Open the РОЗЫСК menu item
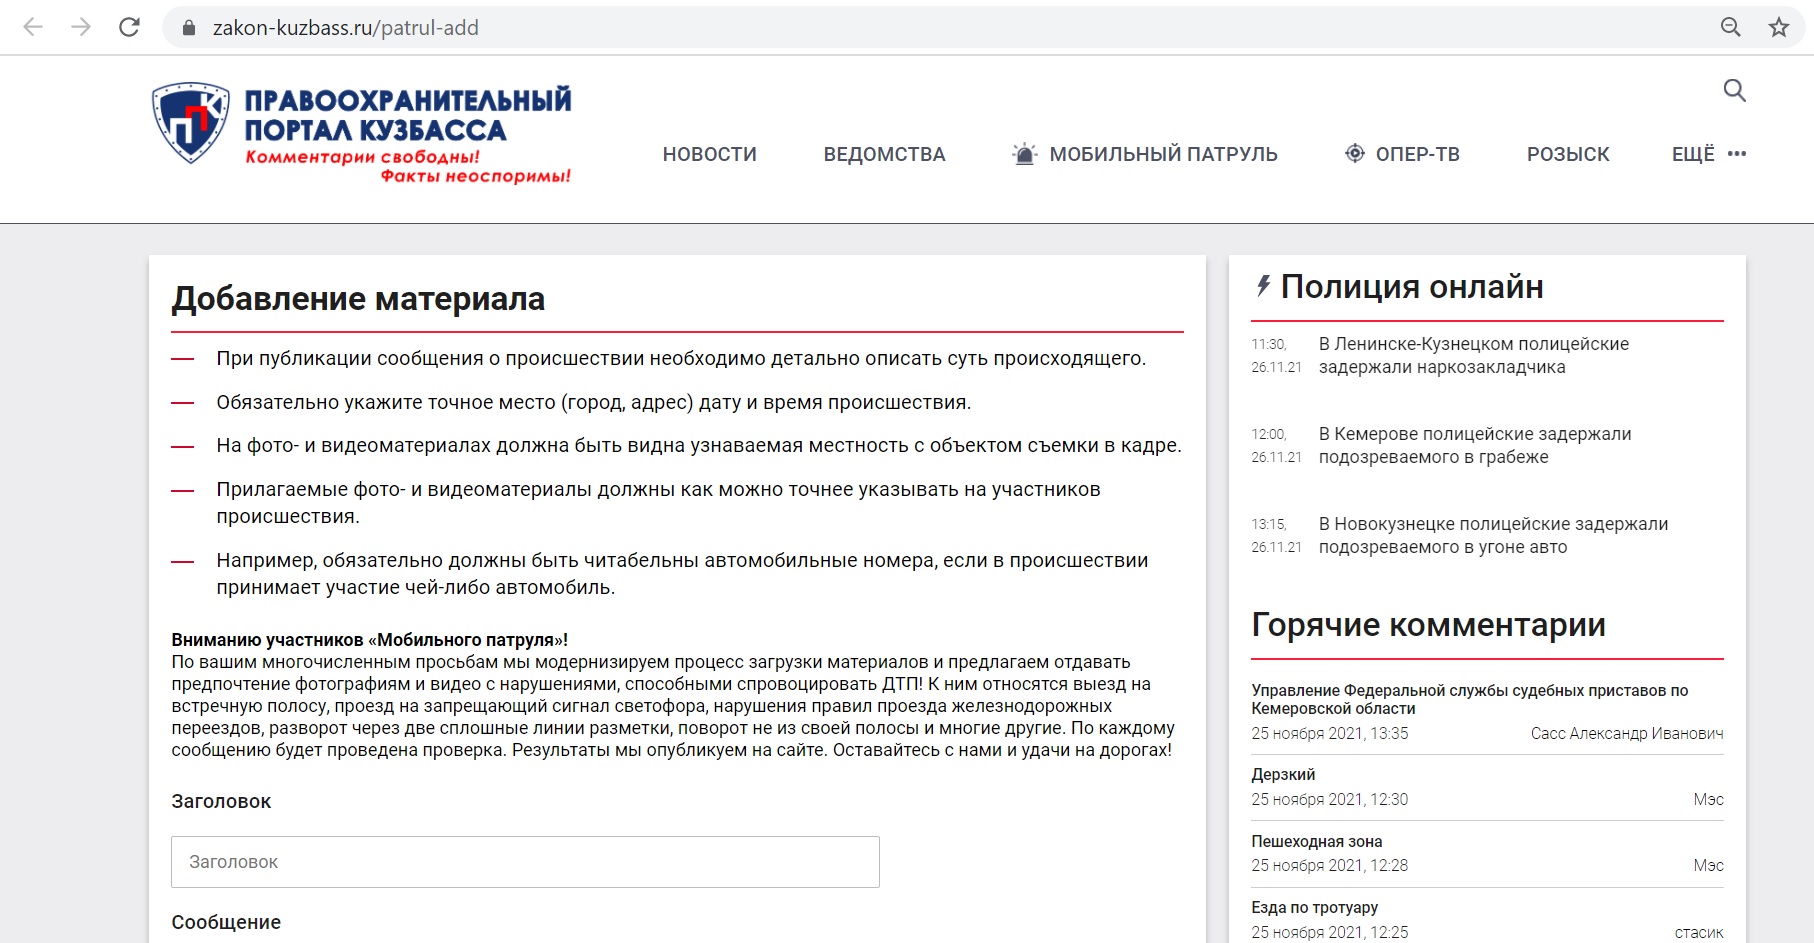 pos(1568,154)
